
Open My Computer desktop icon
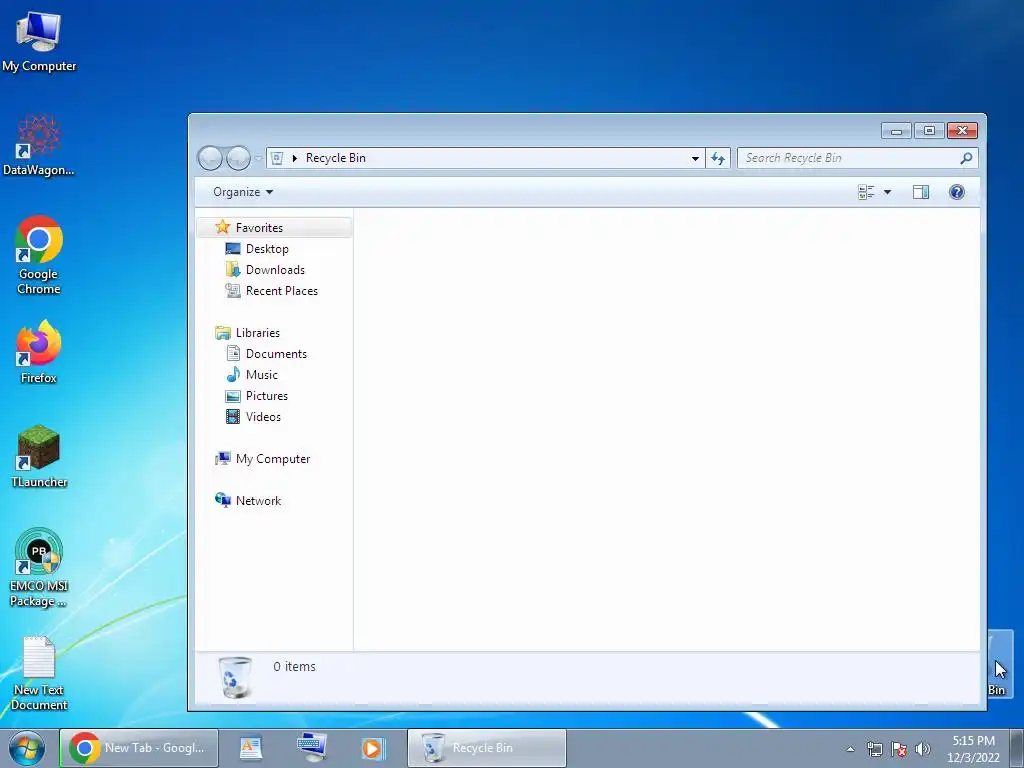39,41
